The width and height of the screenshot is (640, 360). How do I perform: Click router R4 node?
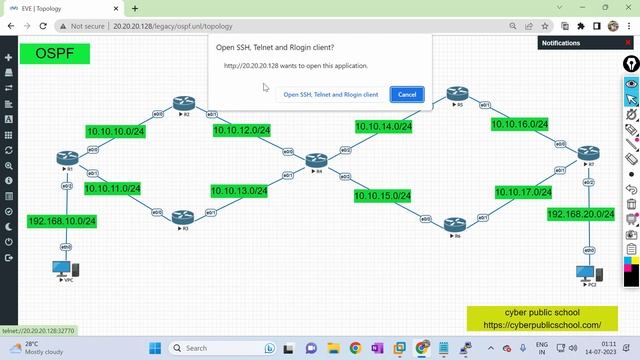click(x=316, y=160)
